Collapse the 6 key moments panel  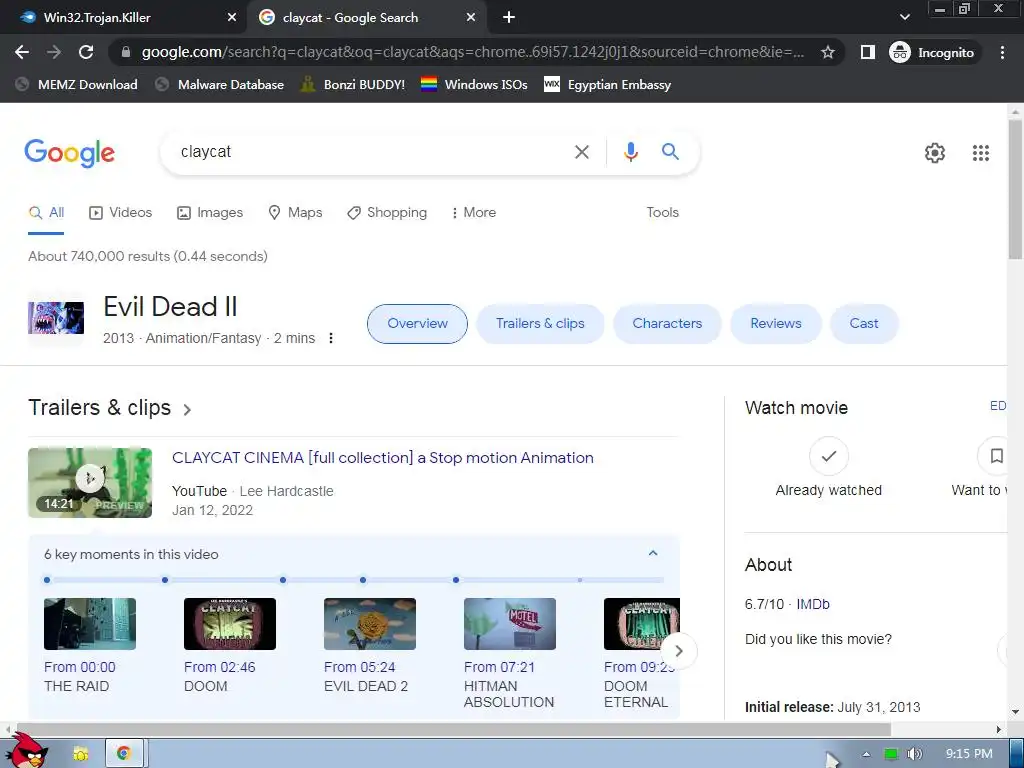(652, 554)
